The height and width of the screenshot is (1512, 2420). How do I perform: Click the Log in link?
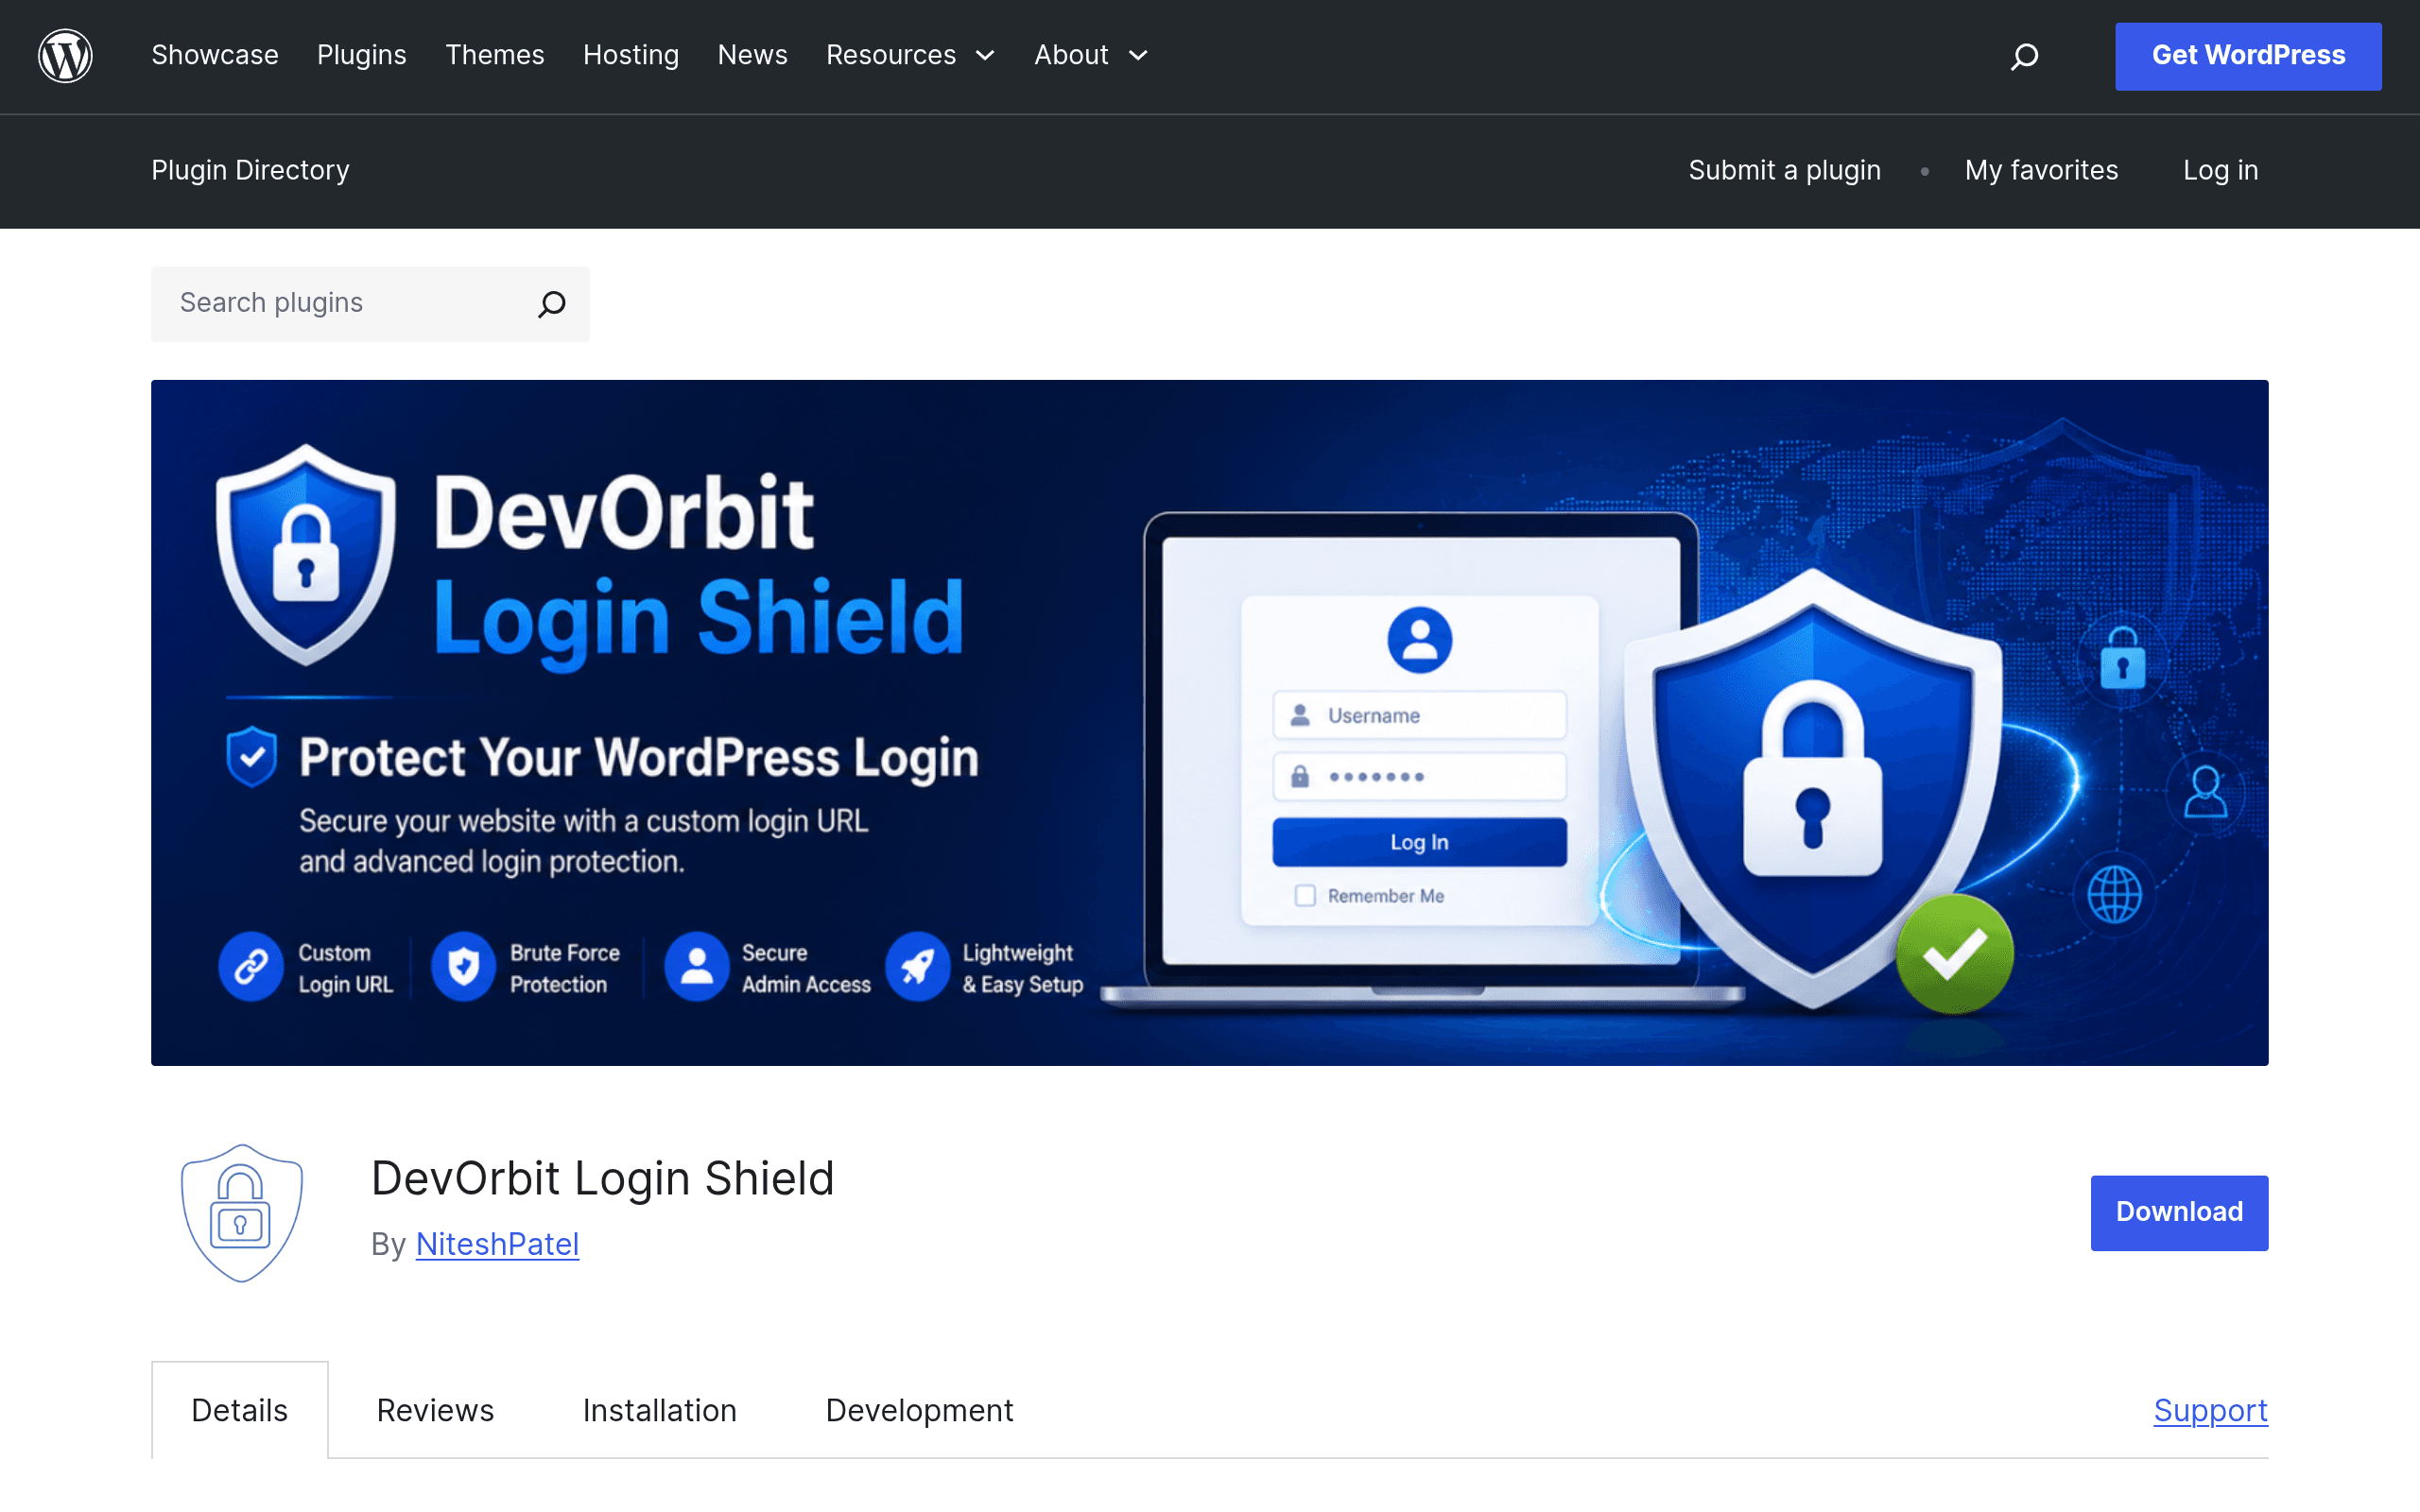coord(2220,170)
